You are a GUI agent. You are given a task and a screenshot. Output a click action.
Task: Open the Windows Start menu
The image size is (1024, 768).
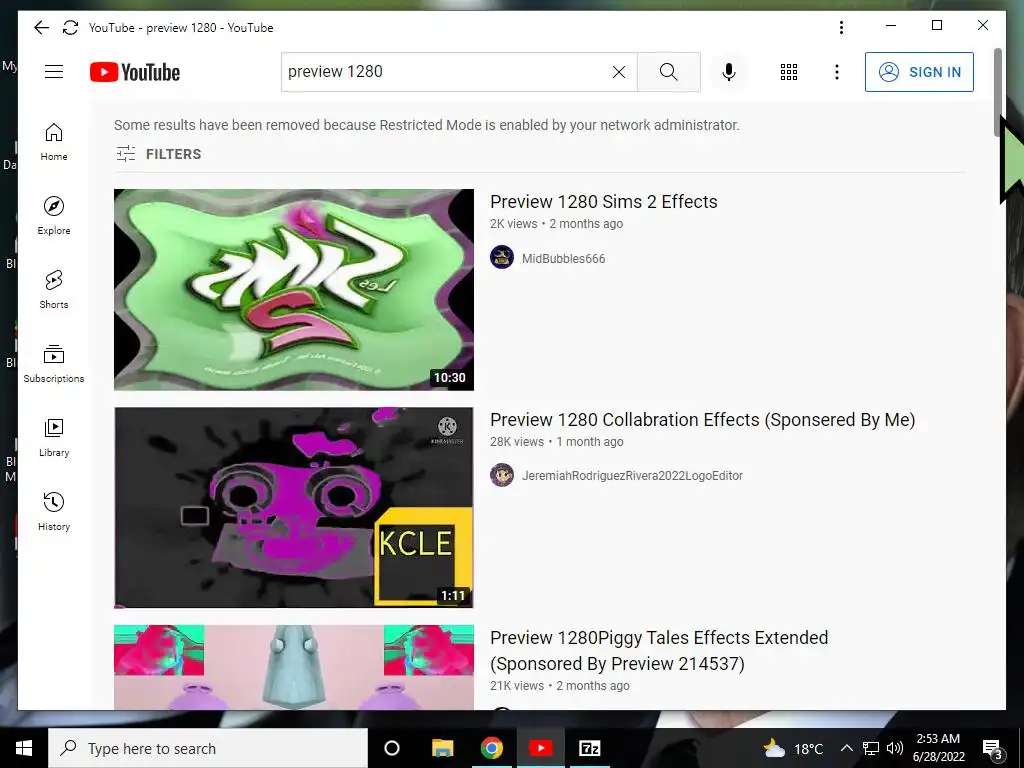pyautogui.click(x=24, y=748)
